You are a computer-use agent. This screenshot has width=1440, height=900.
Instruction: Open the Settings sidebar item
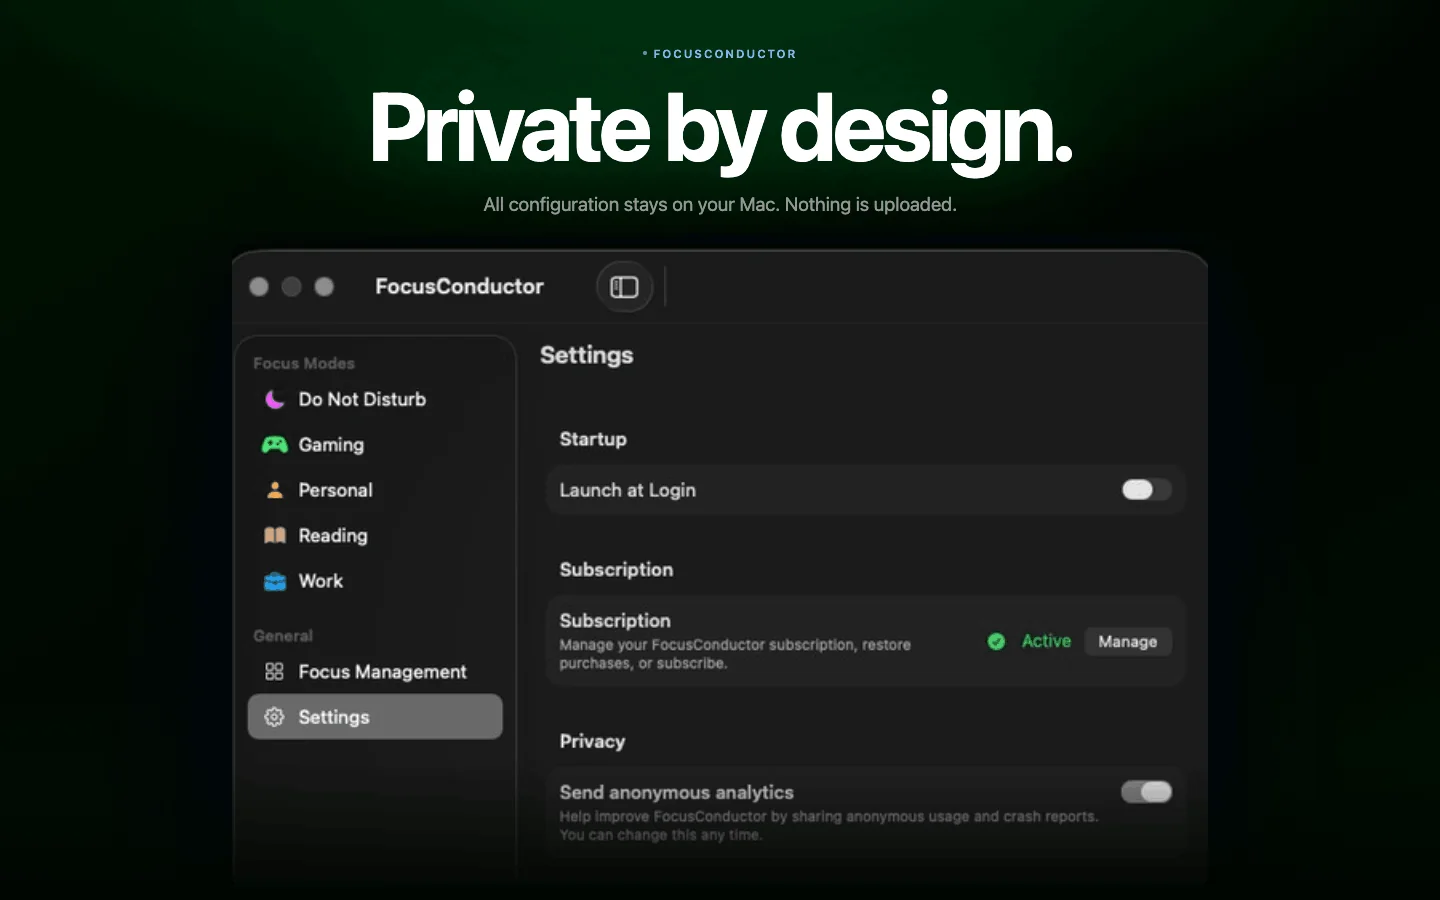[x=375, y=717]
